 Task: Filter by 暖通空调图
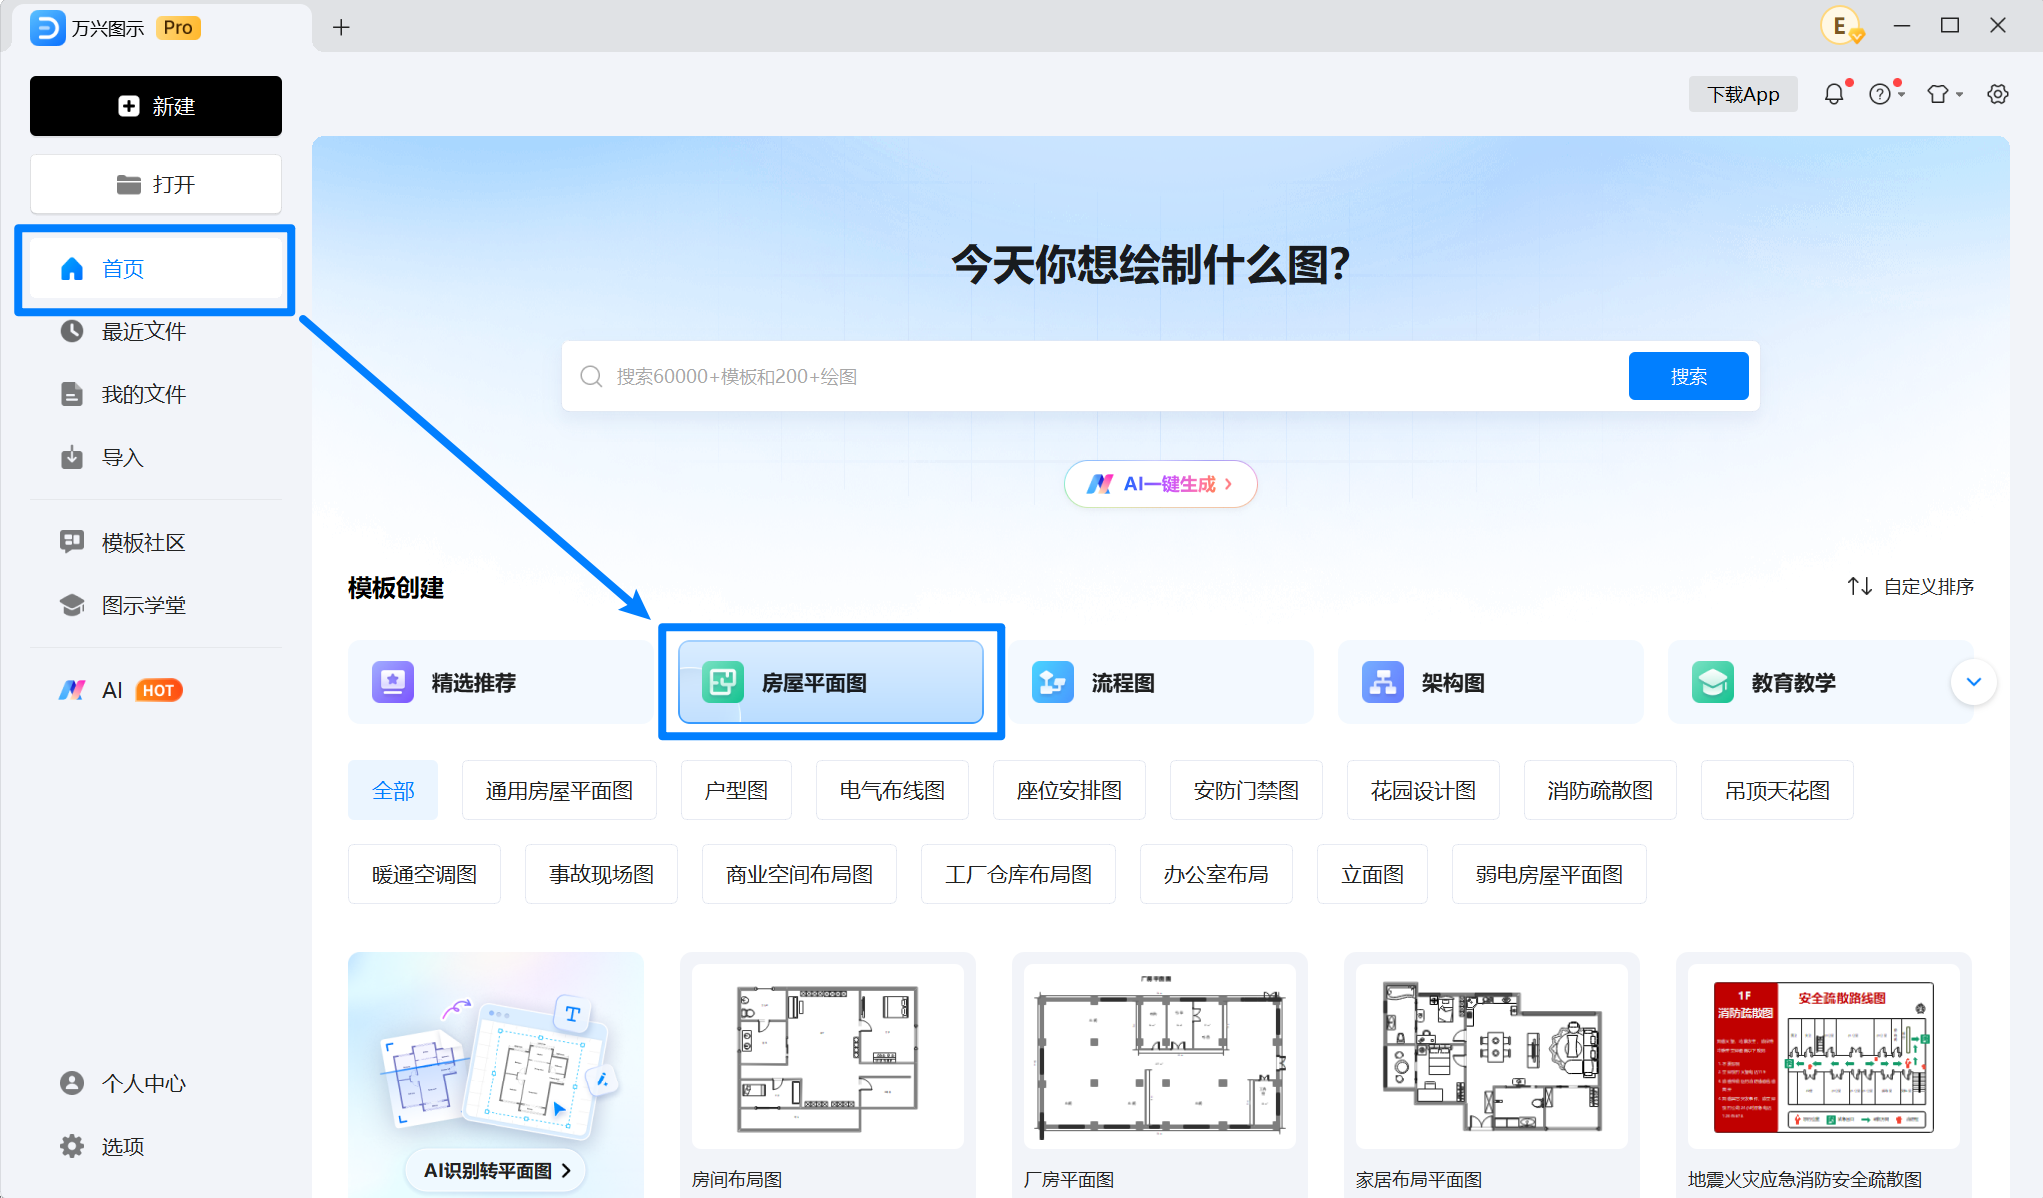(424, 874)
